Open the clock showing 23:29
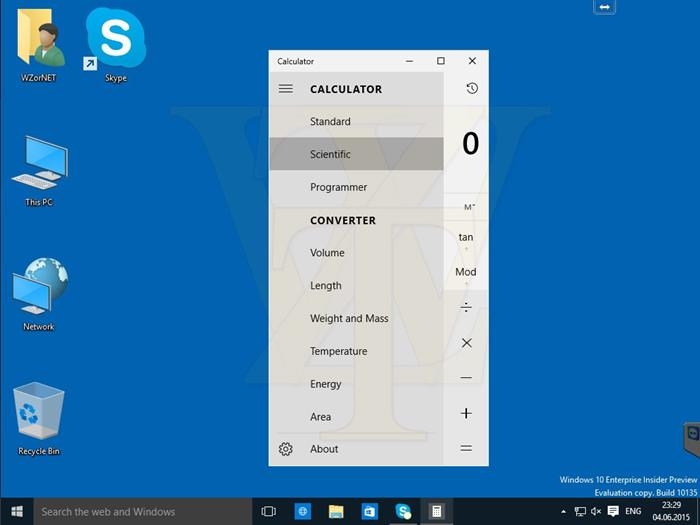 tap(671, 511)
